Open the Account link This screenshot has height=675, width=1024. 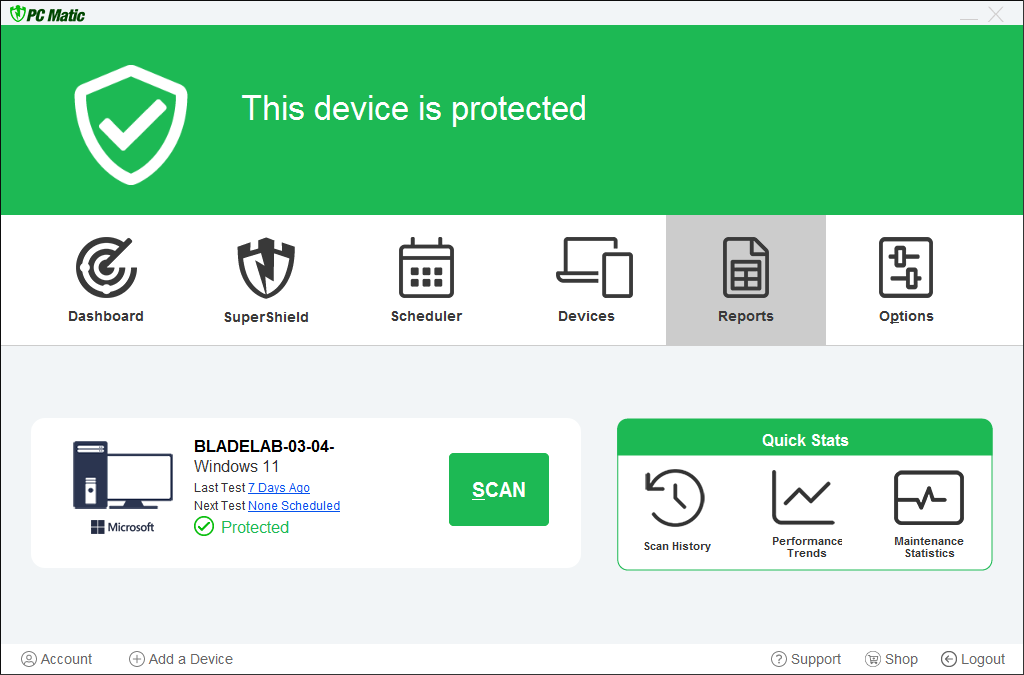(x=57, y=659)
